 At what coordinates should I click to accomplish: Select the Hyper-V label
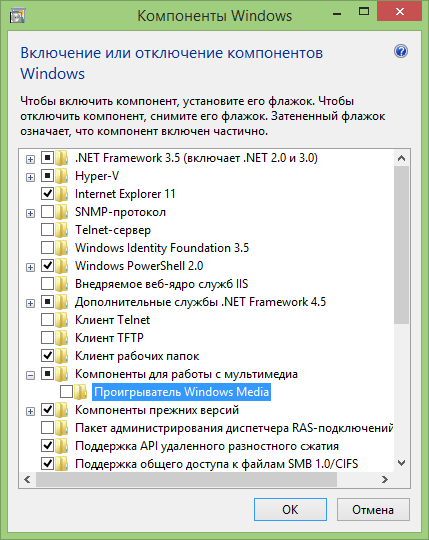[97, 176]
